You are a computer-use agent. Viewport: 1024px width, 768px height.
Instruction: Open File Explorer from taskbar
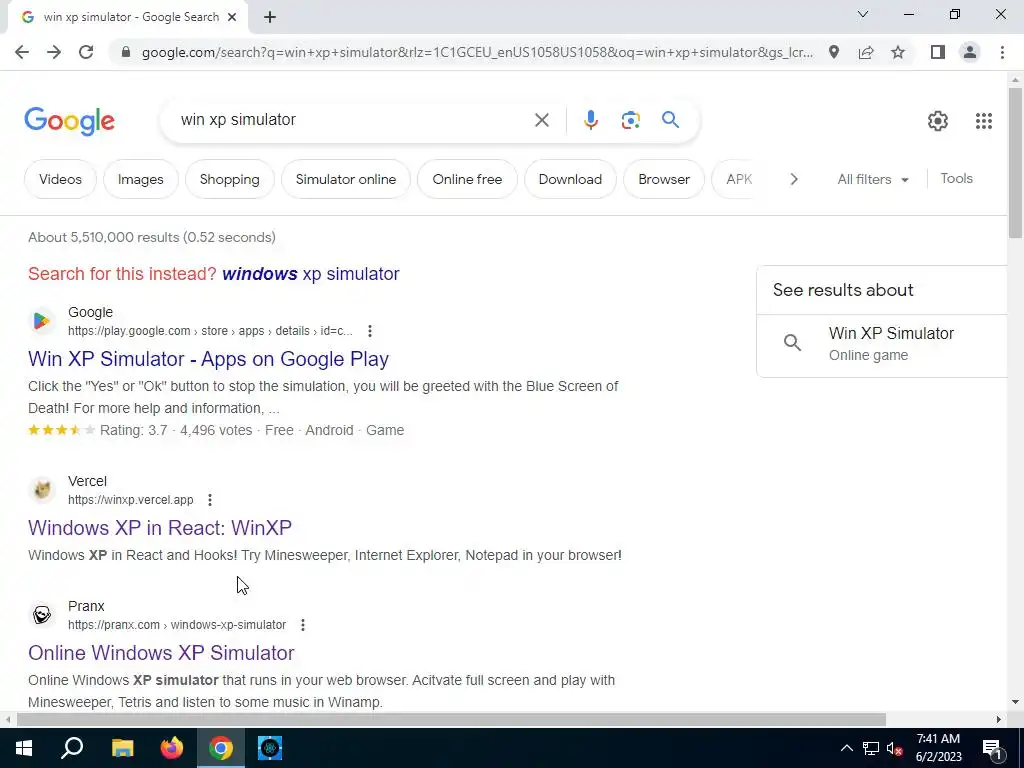[122, 748]
